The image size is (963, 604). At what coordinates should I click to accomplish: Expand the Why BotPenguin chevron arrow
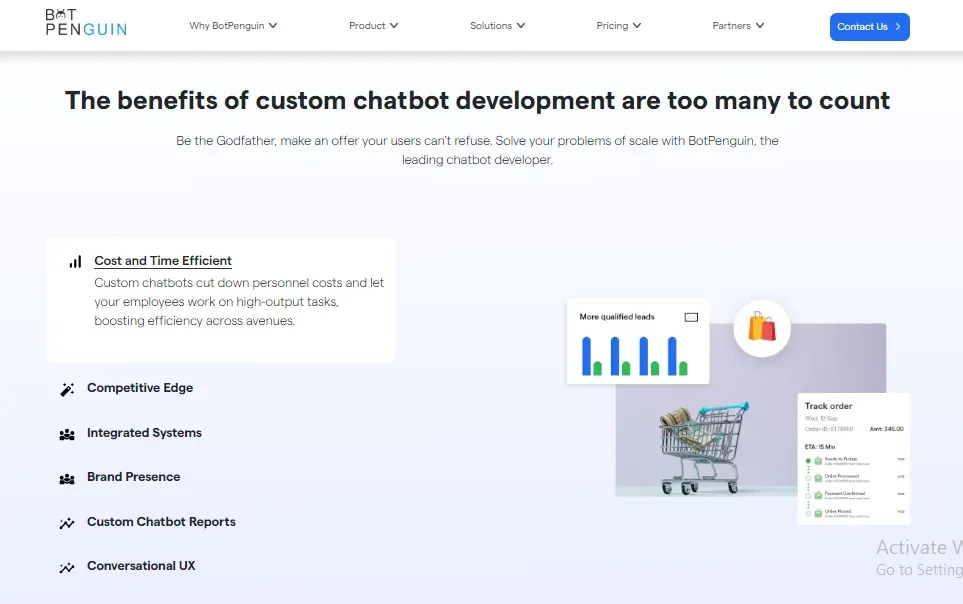coord(273,26)
